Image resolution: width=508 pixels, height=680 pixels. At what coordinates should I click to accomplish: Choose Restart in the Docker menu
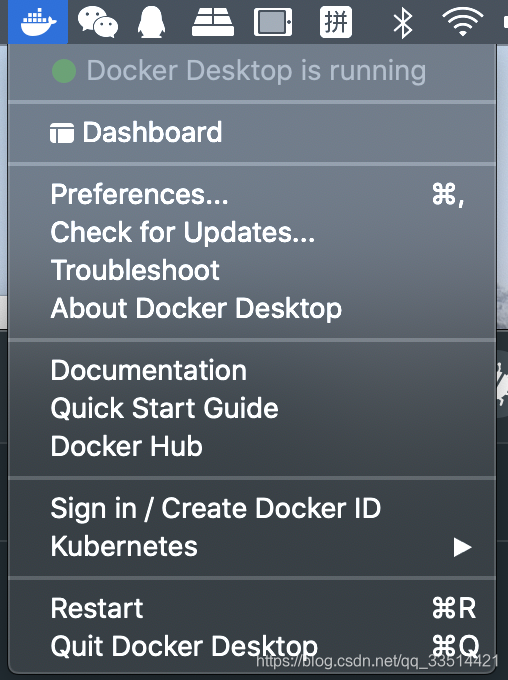tap(252, 608)
